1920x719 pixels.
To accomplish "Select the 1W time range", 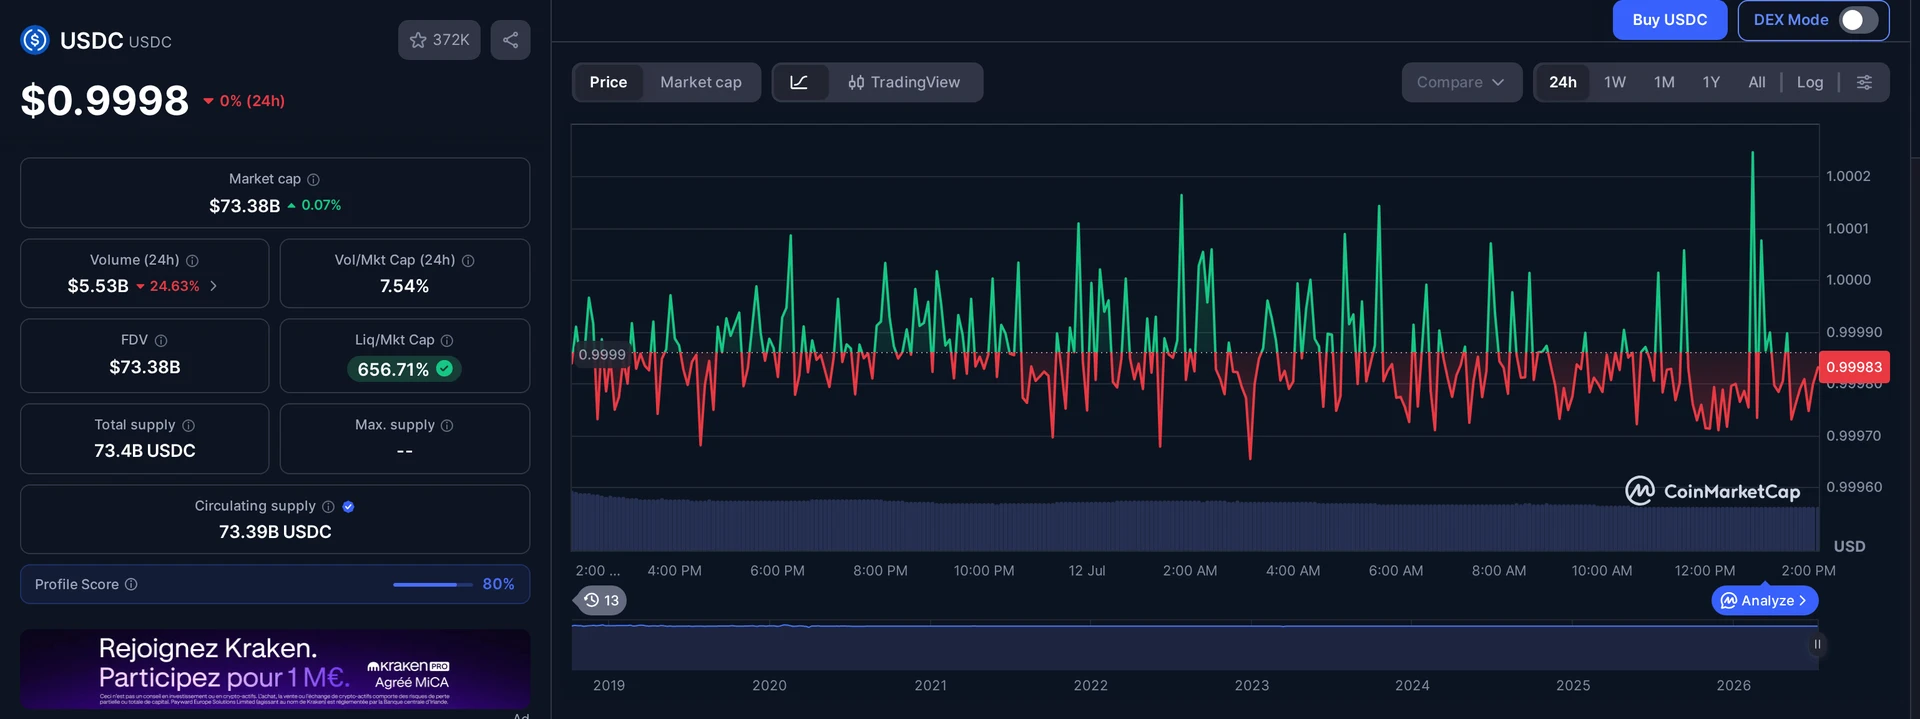I will point(1615,82).
